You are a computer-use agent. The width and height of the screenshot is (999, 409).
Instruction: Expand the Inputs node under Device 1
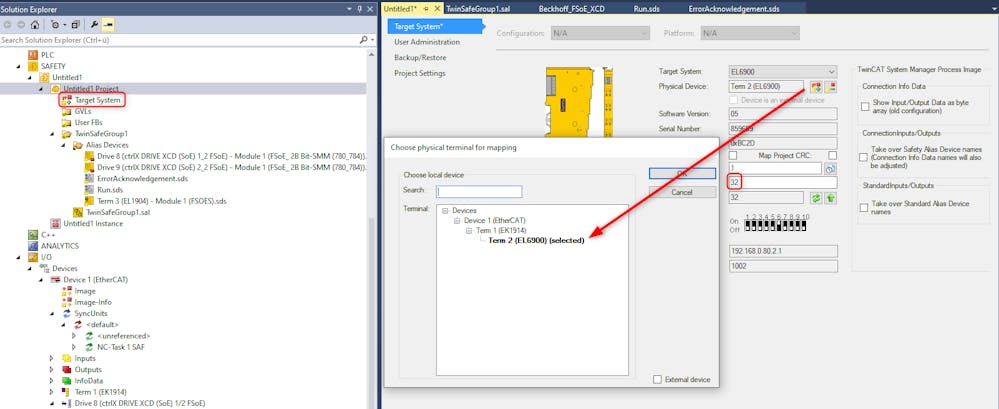point(52,359)
